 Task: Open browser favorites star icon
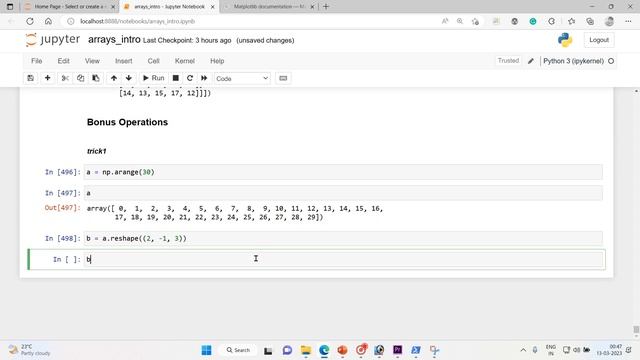(571, 21)
